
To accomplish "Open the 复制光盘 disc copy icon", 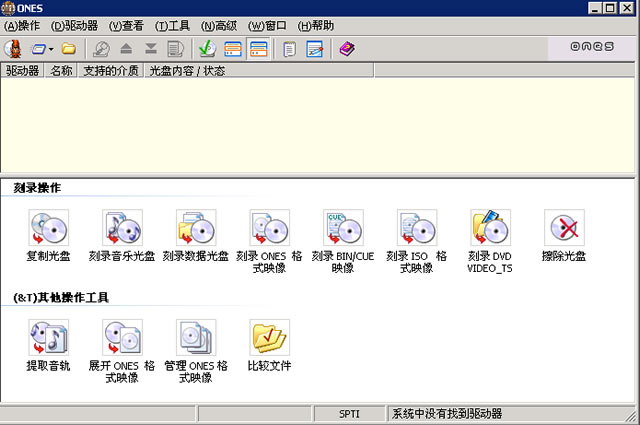I will (49, 228).
